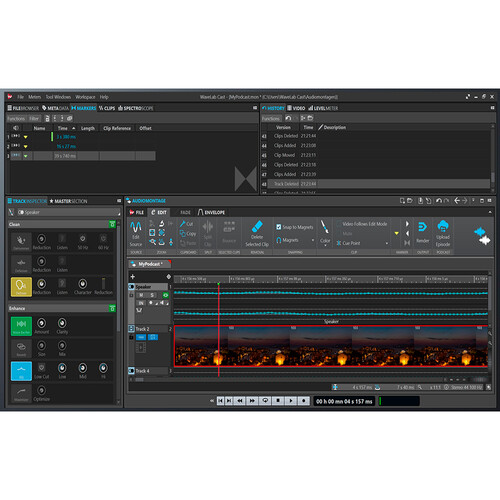Click the Color brush icon
500x500 pixels.
(325, 227)
